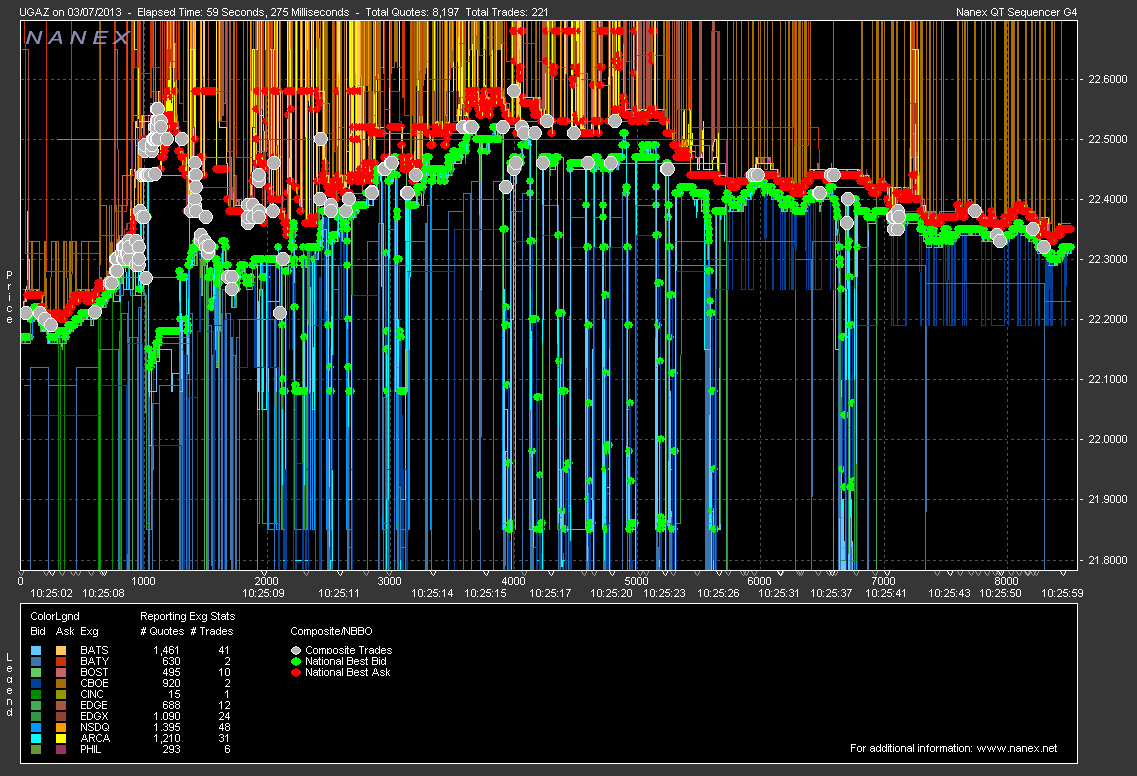Select the PHIL ask purple swatch
The height and width of the screenshot is (776, 1137).
(61, 749)
